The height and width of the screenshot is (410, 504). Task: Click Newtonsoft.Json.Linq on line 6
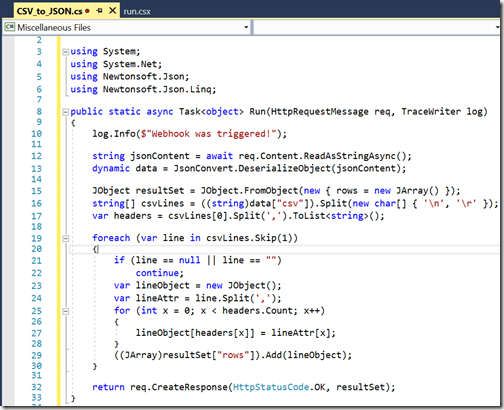click(x=157, y=89)
